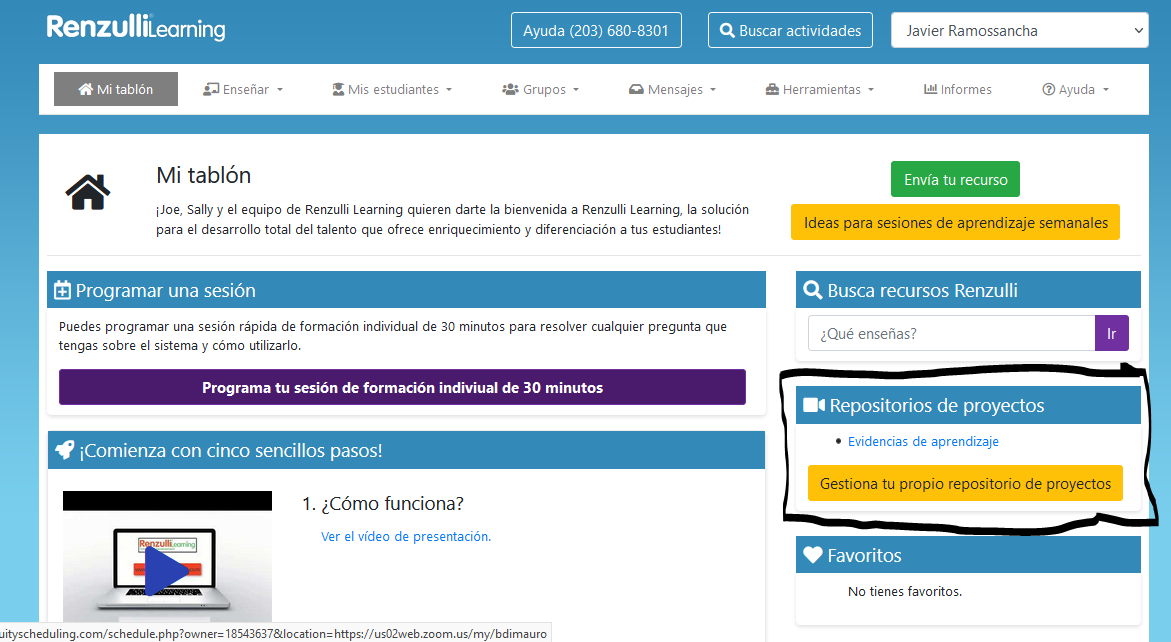Click the video camera icon in Repositorios header

814,405
